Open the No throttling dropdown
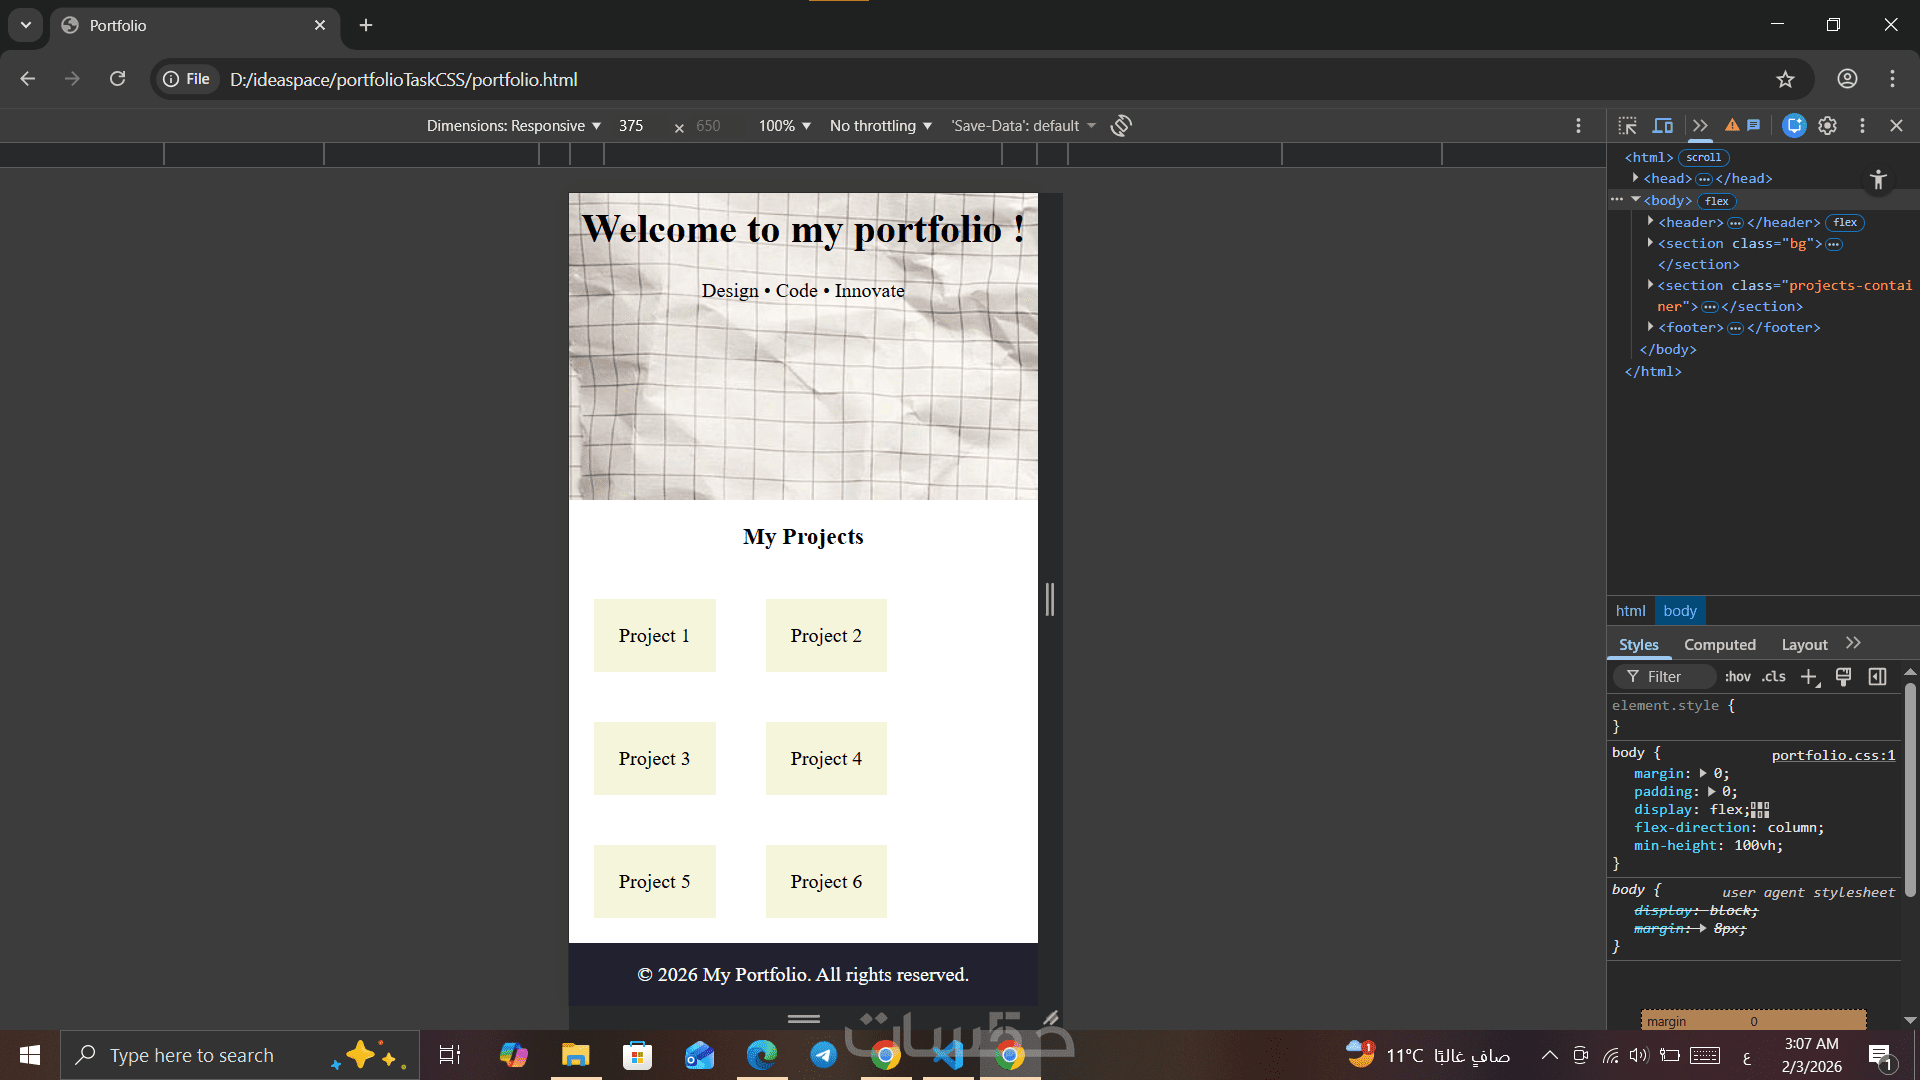1920x1080 pixels. [x=880, y=126]
